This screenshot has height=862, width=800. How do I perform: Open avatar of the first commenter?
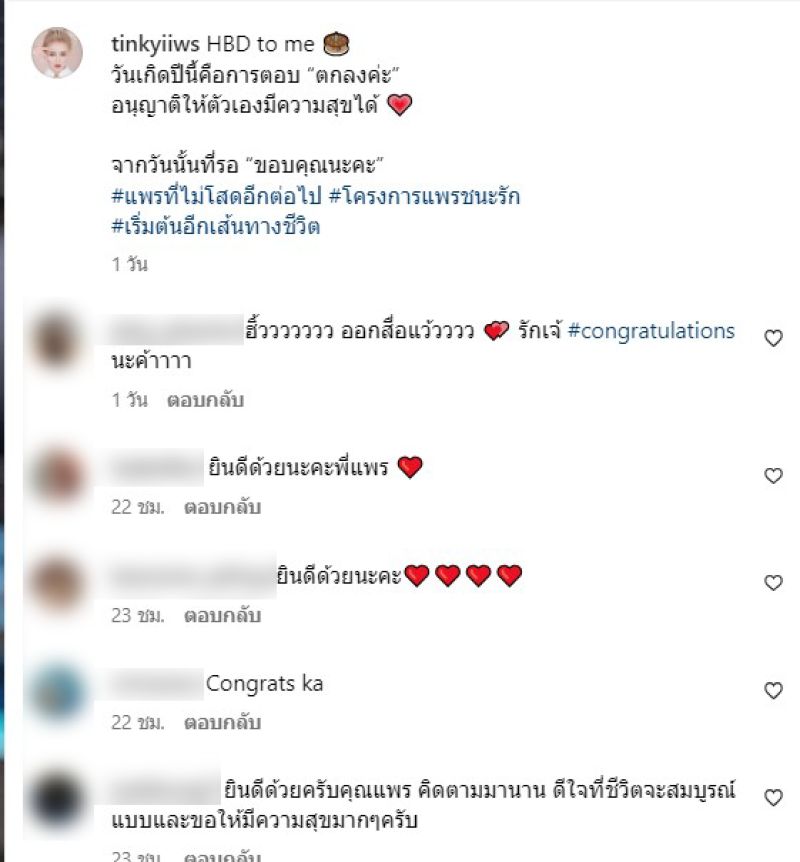(x=57, y=339)
